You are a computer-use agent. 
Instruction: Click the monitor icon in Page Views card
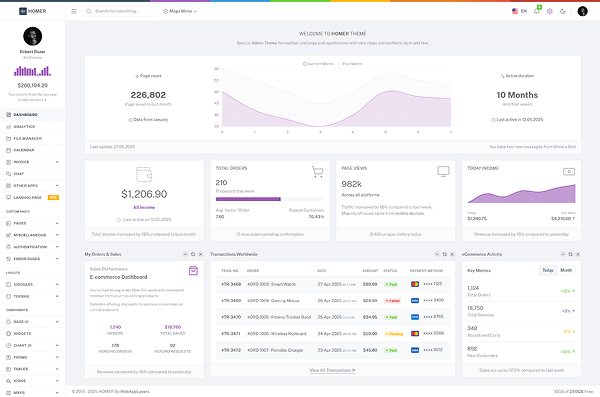(x=443, y=172)
